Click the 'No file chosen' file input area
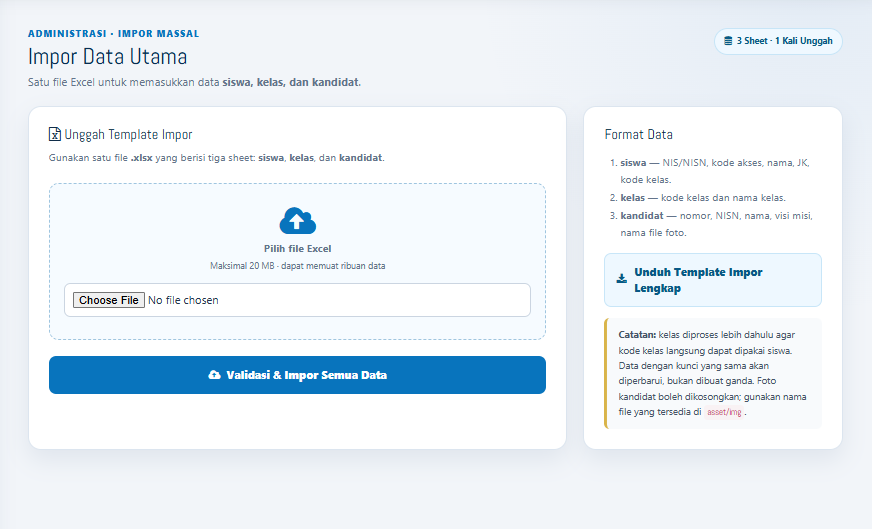The height and width of the screenshot is (529, 872). point(298,300)
